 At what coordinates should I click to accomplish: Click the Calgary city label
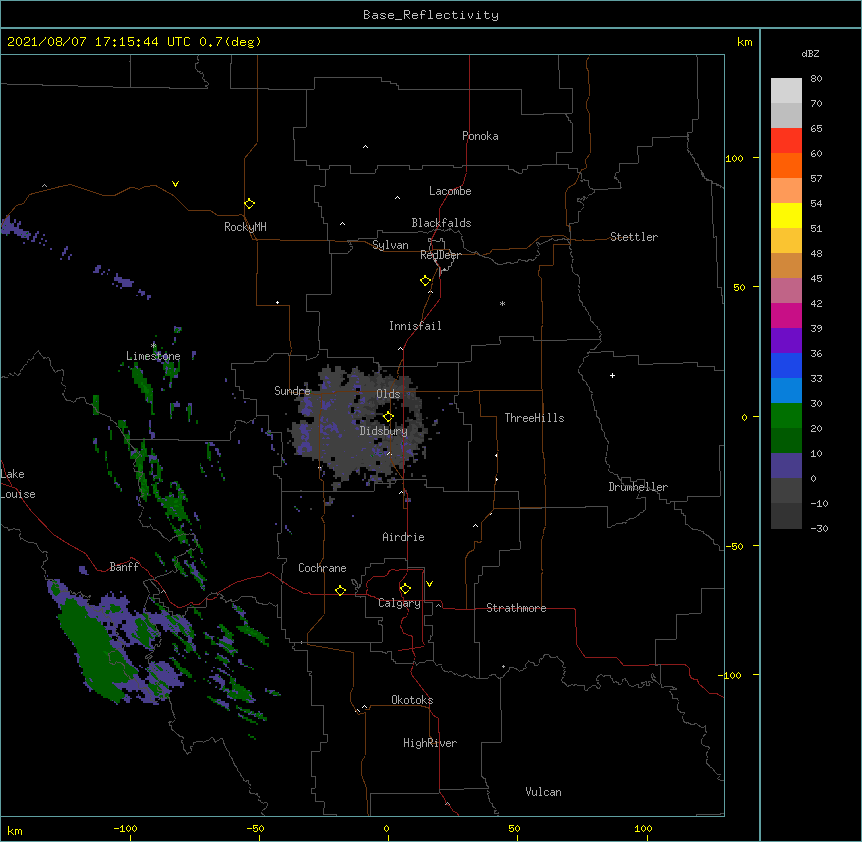399,603
